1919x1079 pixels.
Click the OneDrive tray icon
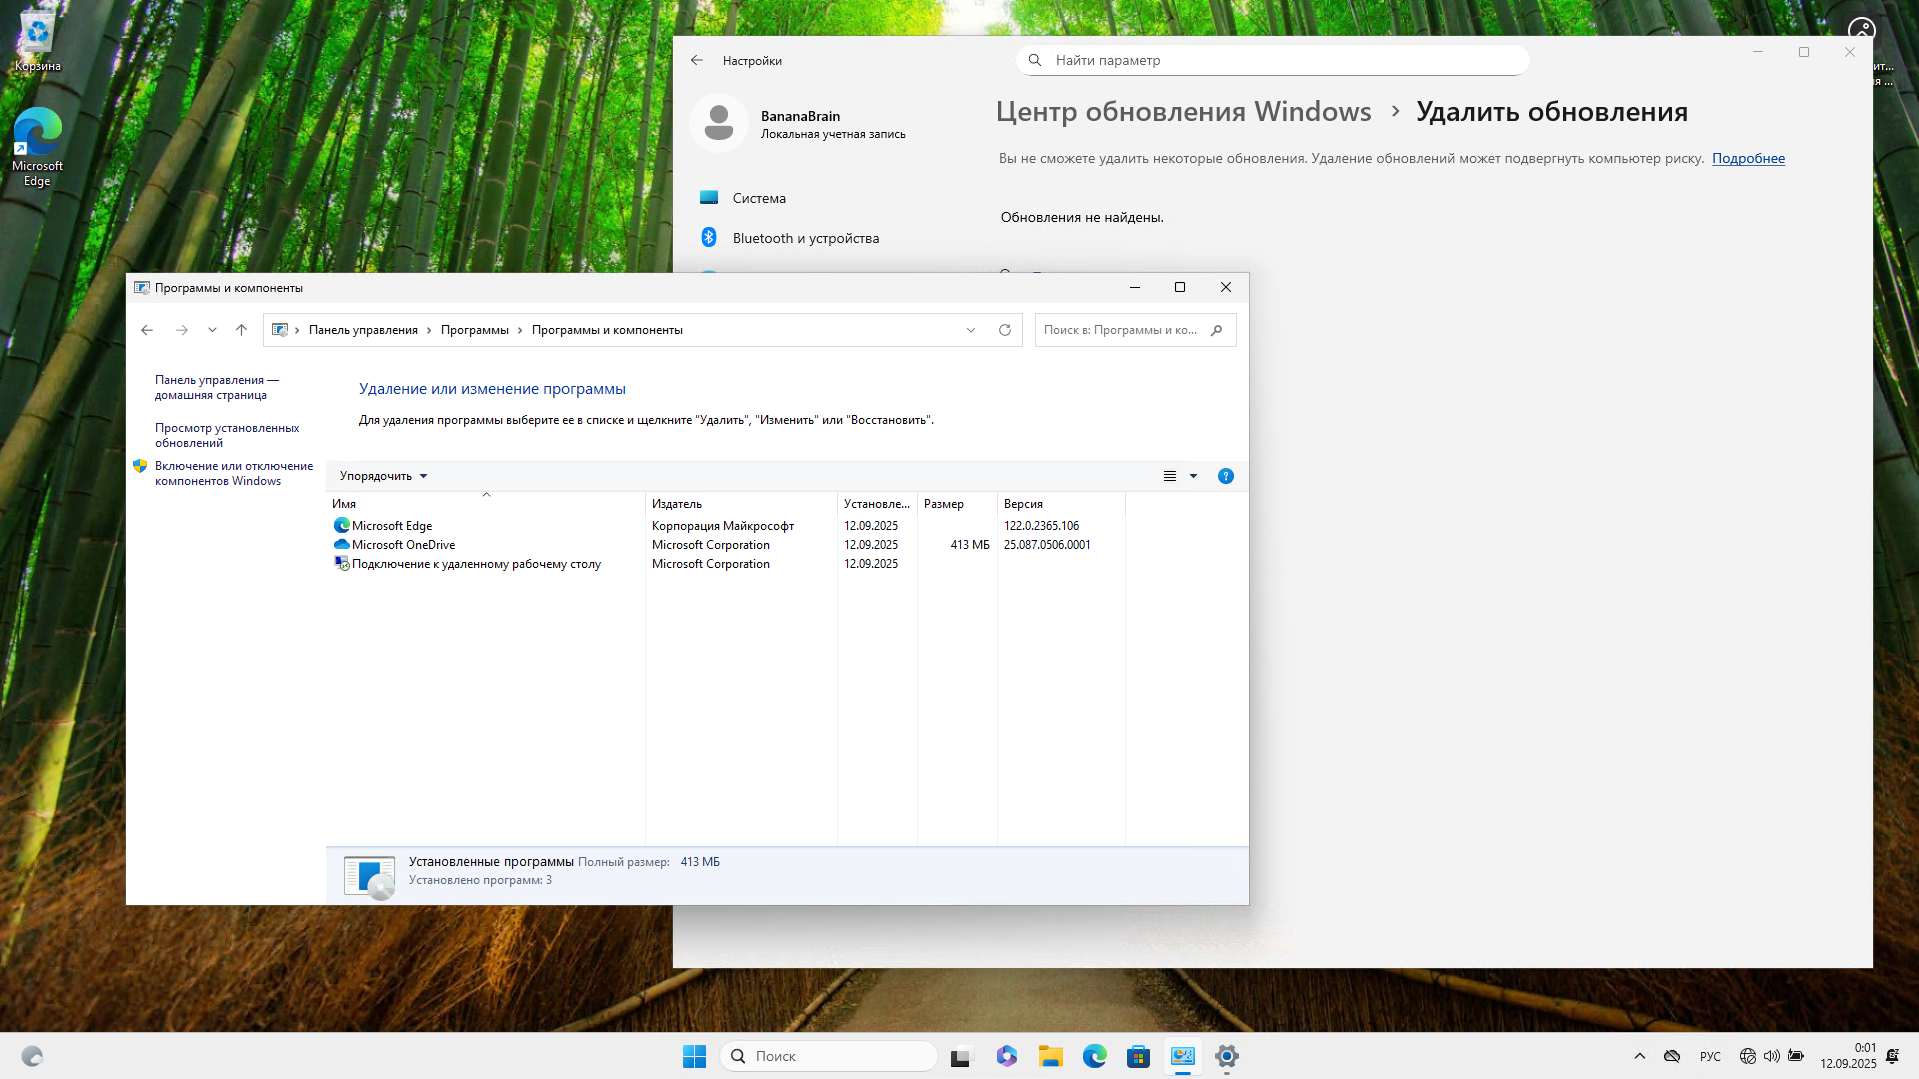1672,1056
